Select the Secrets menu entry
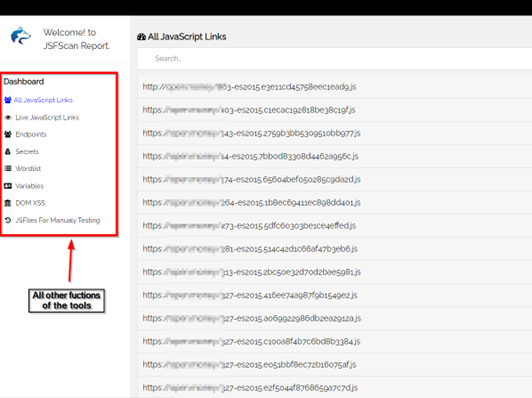This screenshot has width=532, height=398. (x=27, y=151)
